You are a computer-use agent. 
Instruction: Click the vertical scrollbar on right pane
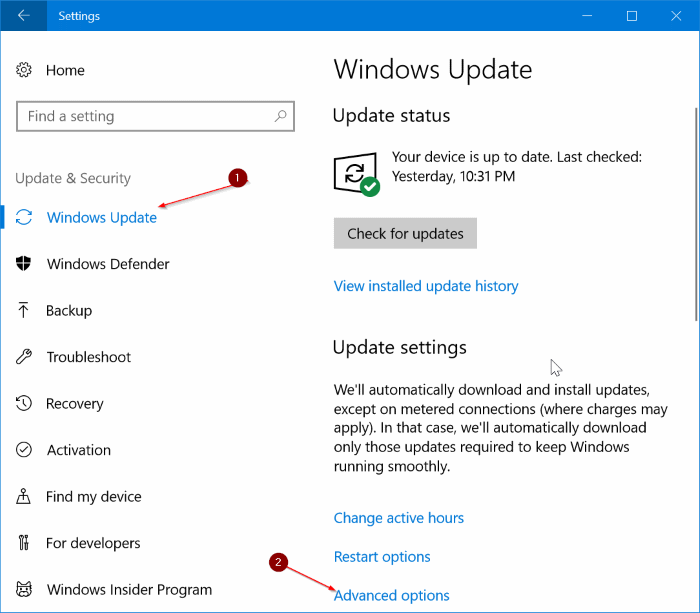point(696,214)
